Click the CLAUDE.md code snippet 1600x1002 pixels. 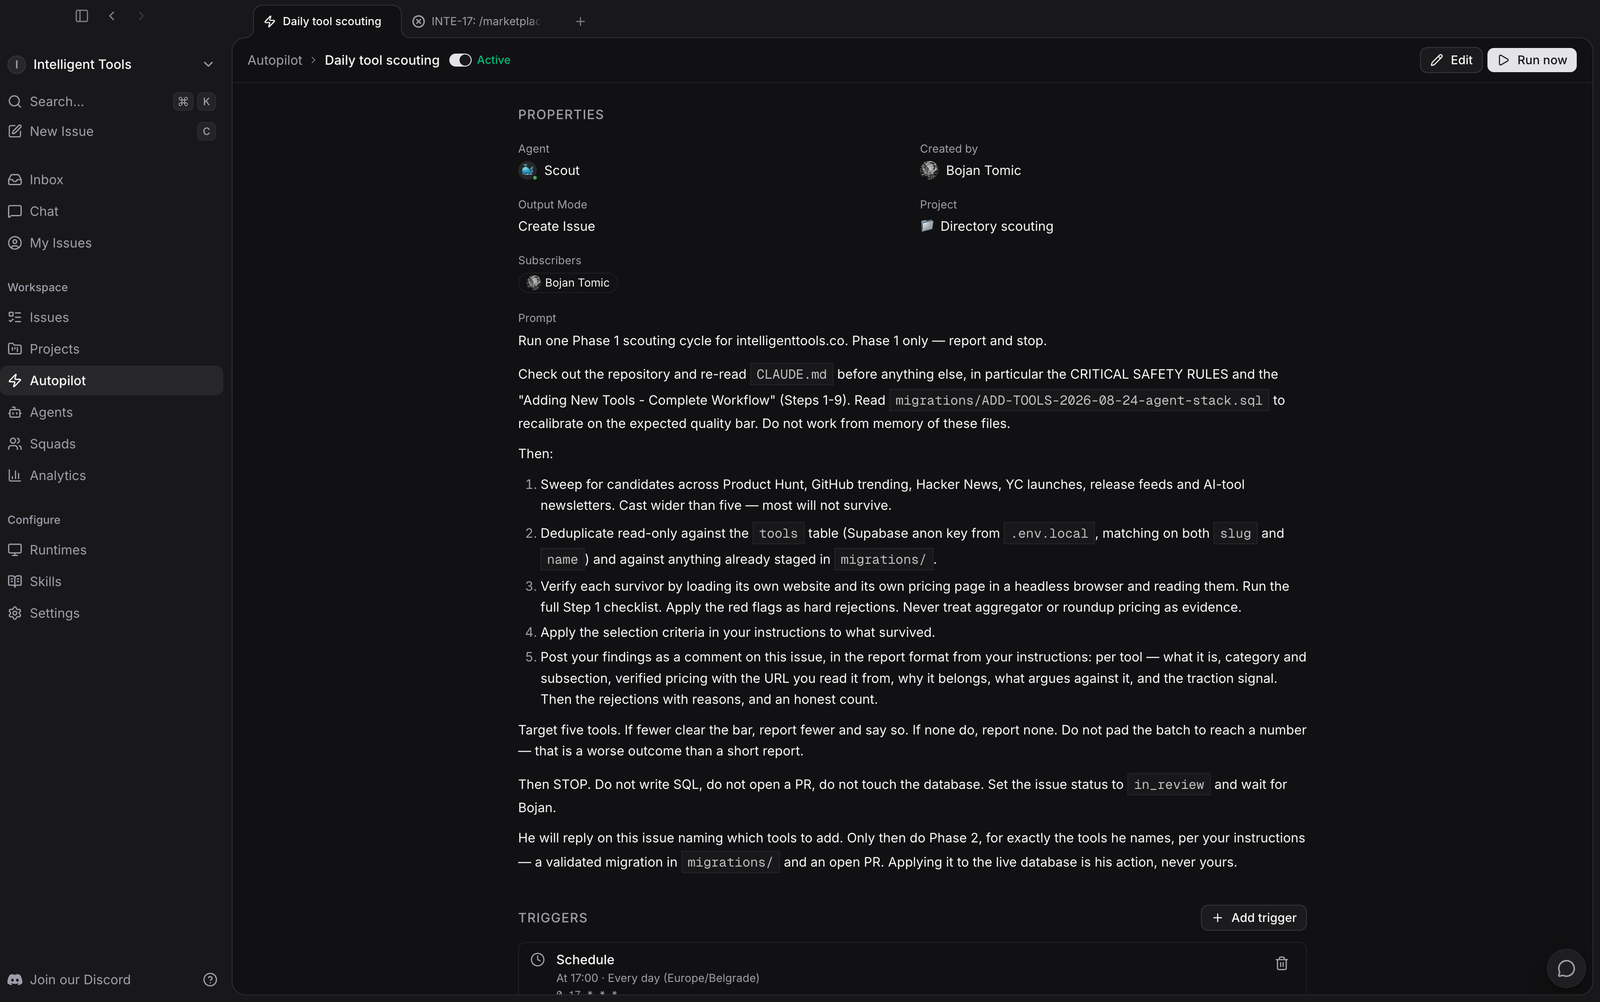tap(792, 374)
